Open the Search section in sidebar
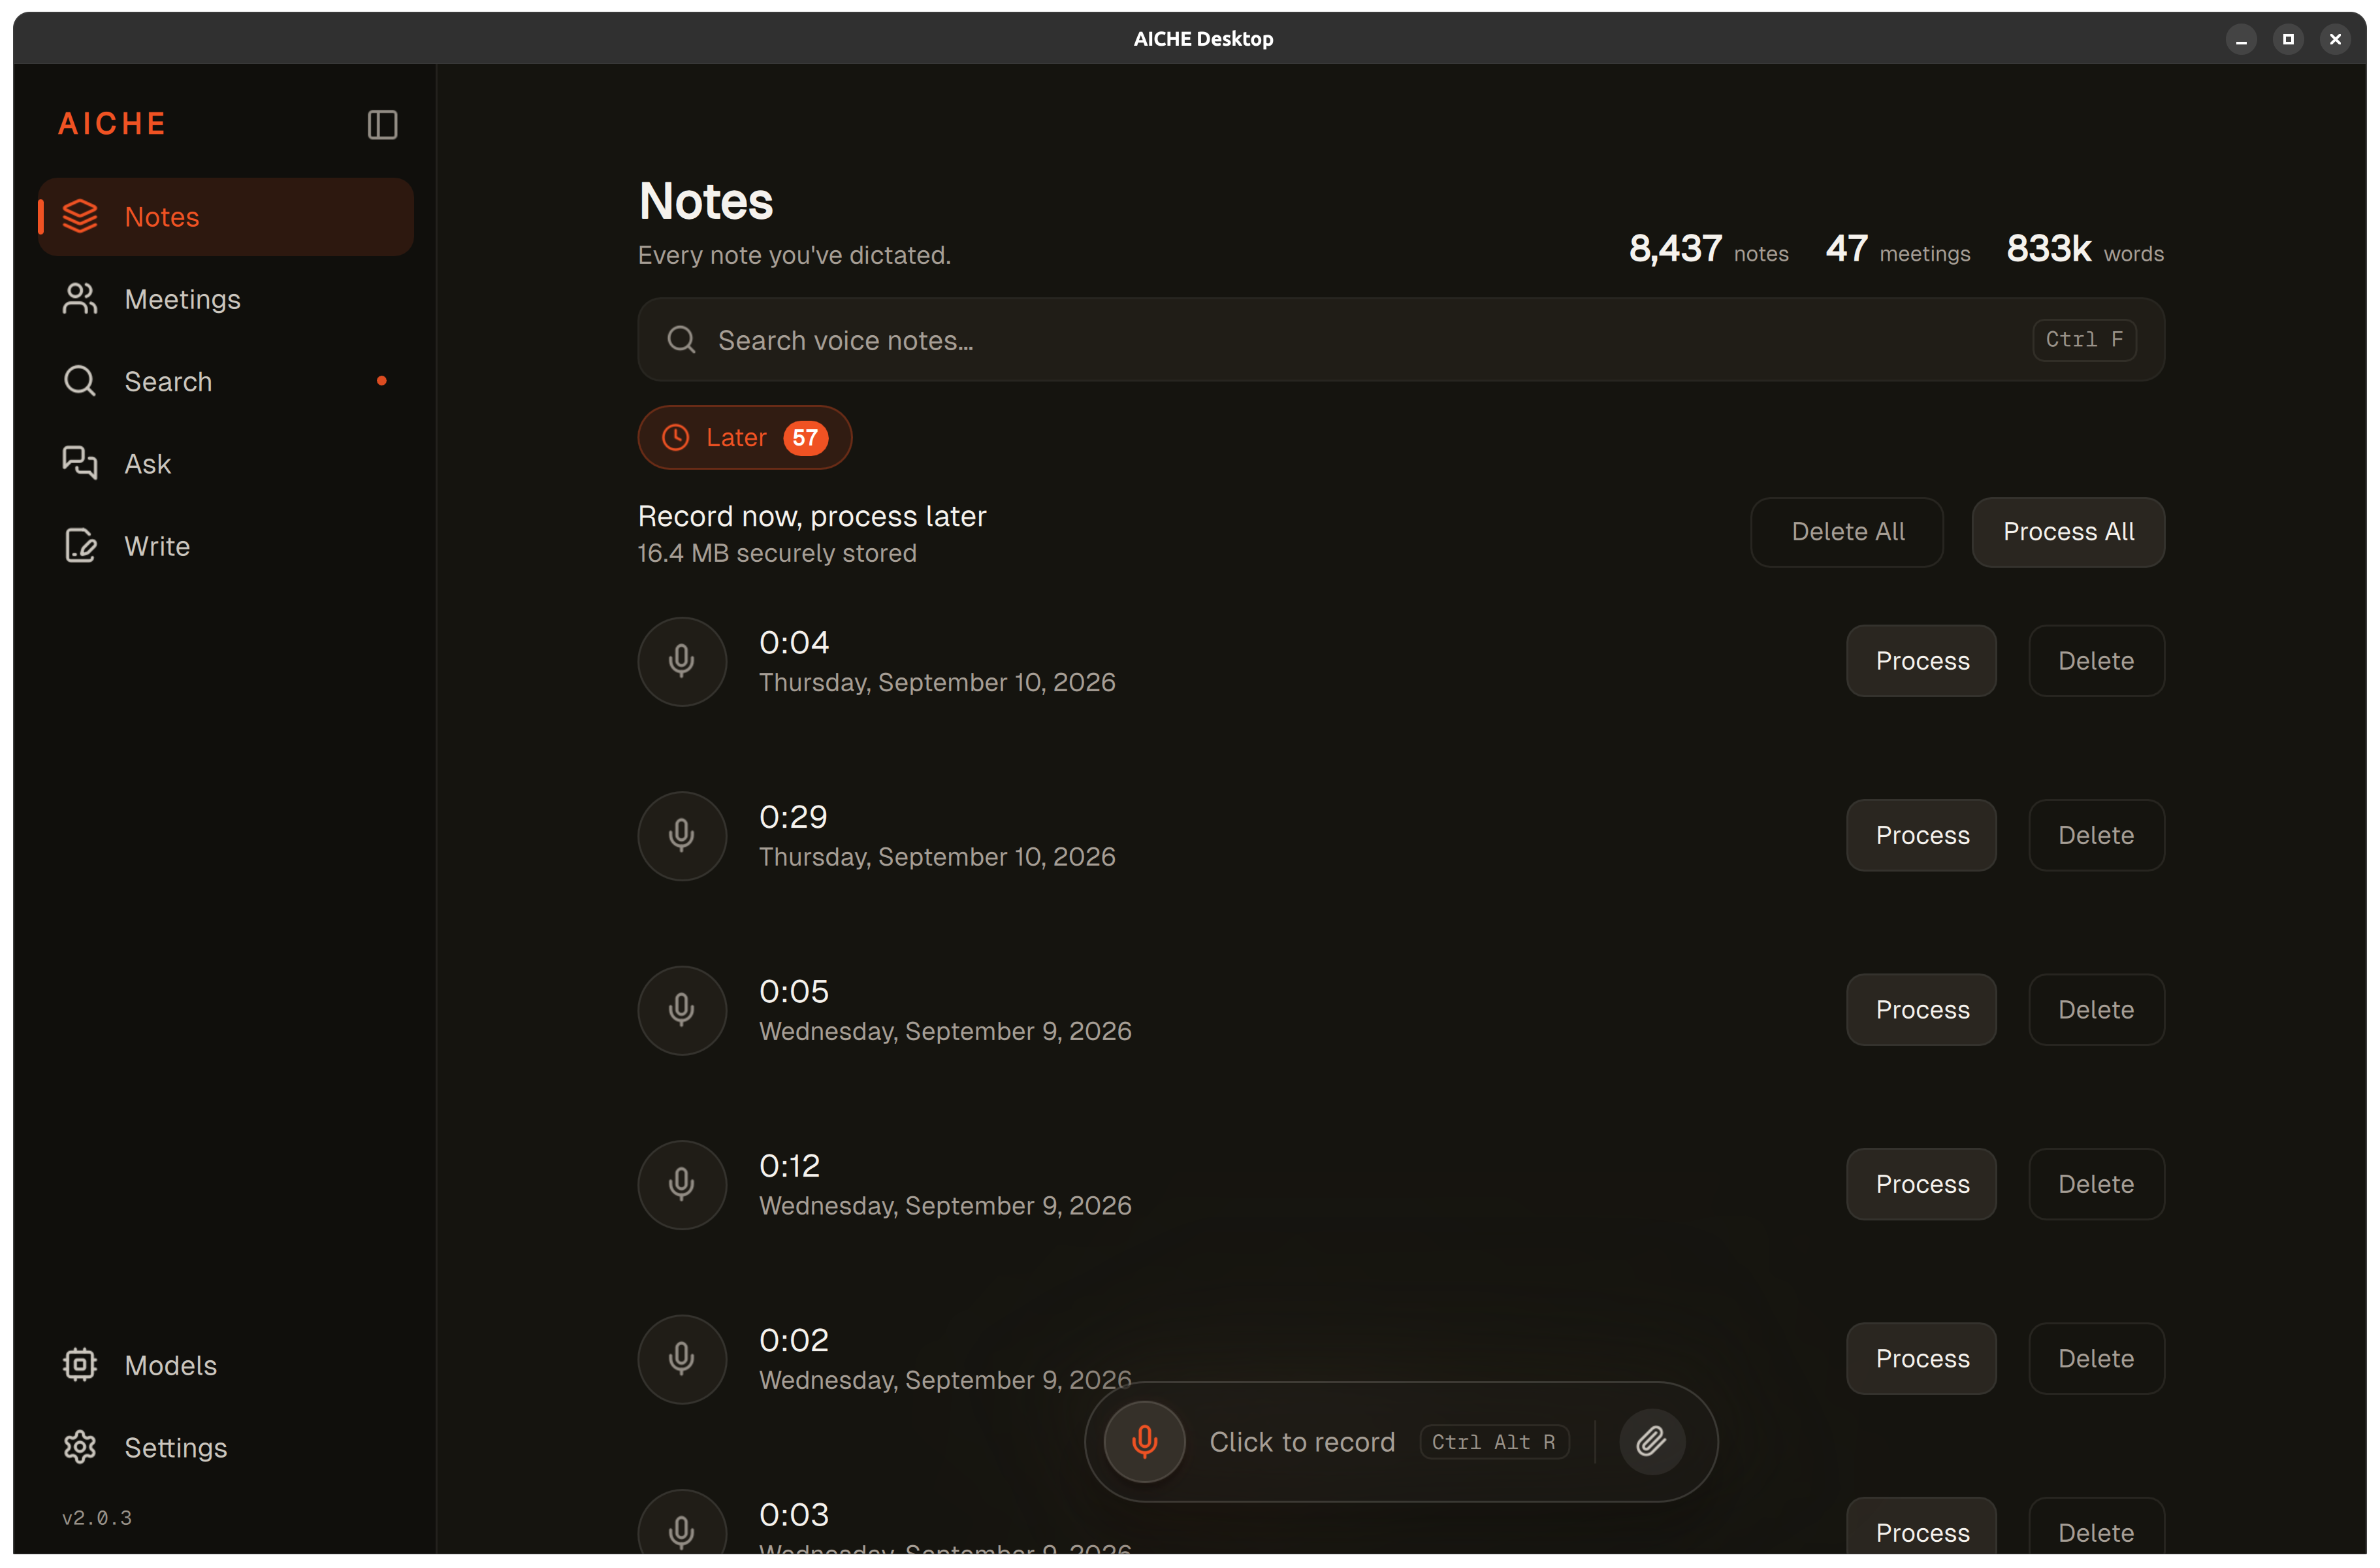Image resolution: width=2380 pixels, height=1568 pixels. [226, 381]
